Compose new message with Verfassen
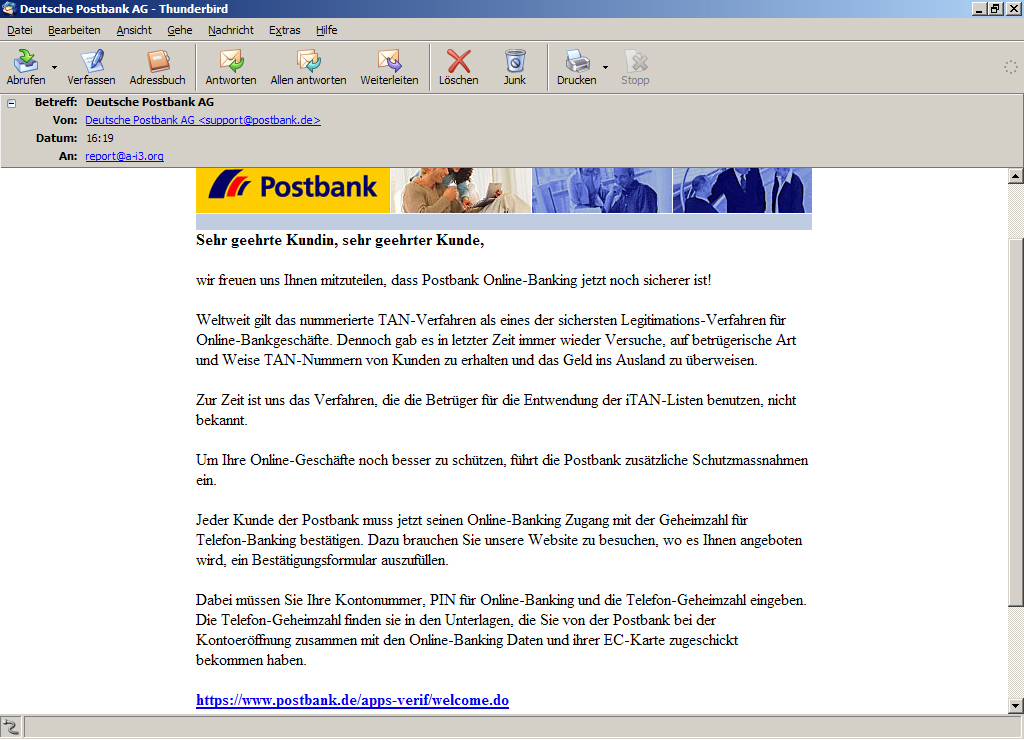 (x=91, y=67)
